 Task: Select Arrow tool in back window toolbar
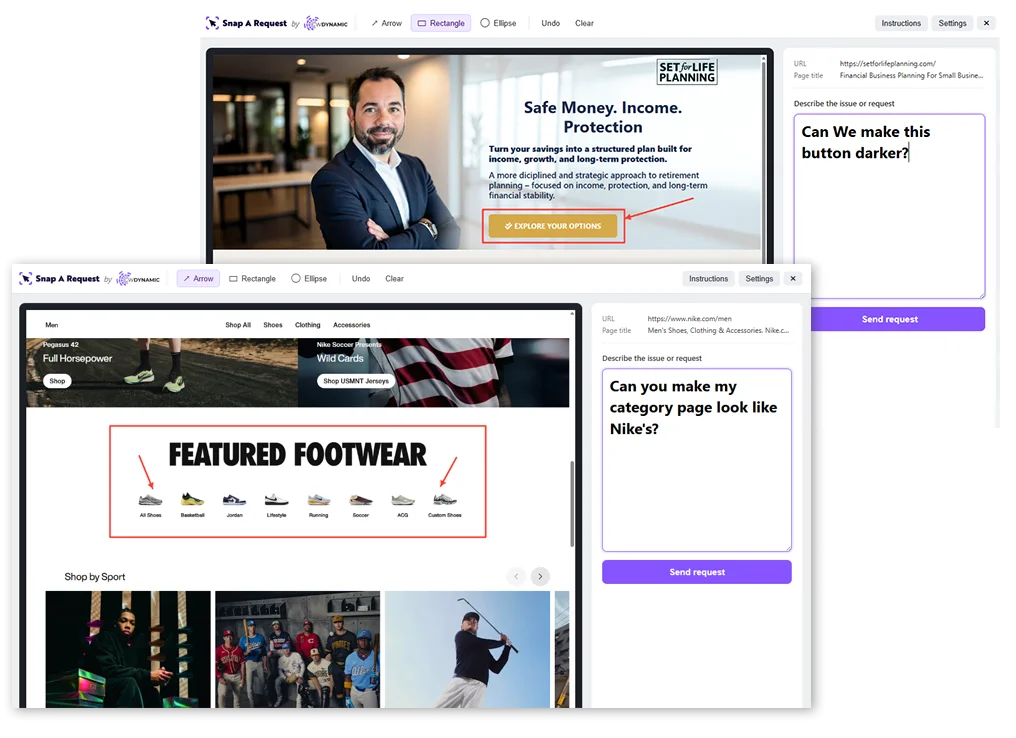point(387,23)
